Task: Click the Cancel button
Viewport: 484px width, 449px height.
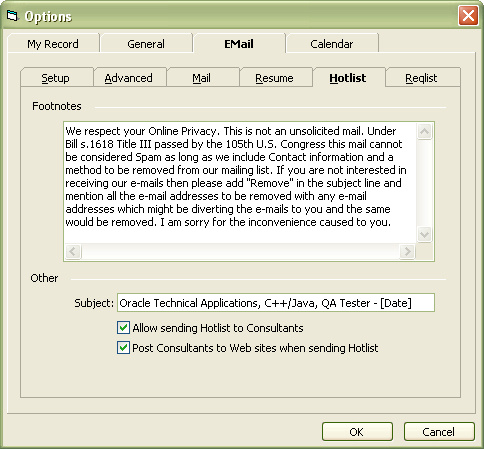Action: tap(439, 432)
